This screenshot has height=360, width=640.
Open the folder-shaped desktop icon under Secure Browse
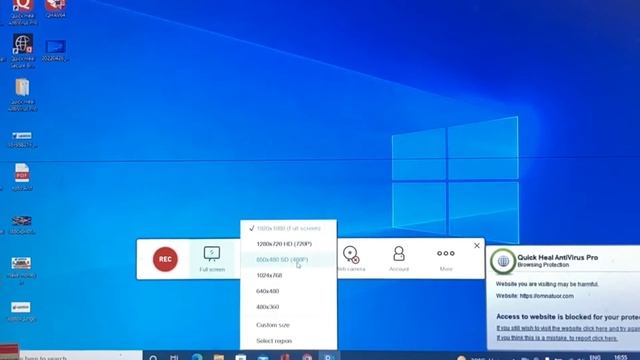(x=22, y=95)
